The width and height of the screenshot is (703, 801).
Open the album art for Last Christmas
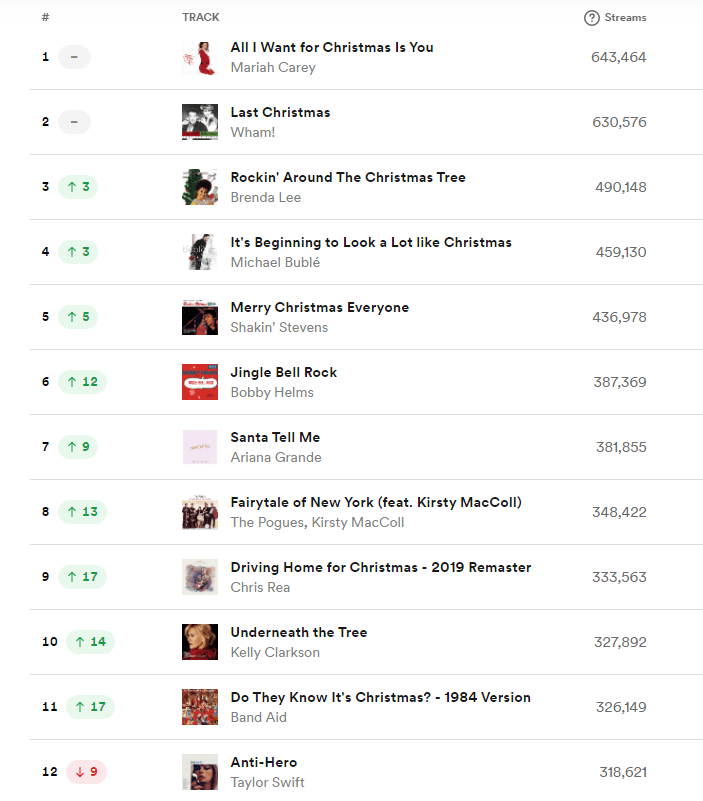[199, 121]
